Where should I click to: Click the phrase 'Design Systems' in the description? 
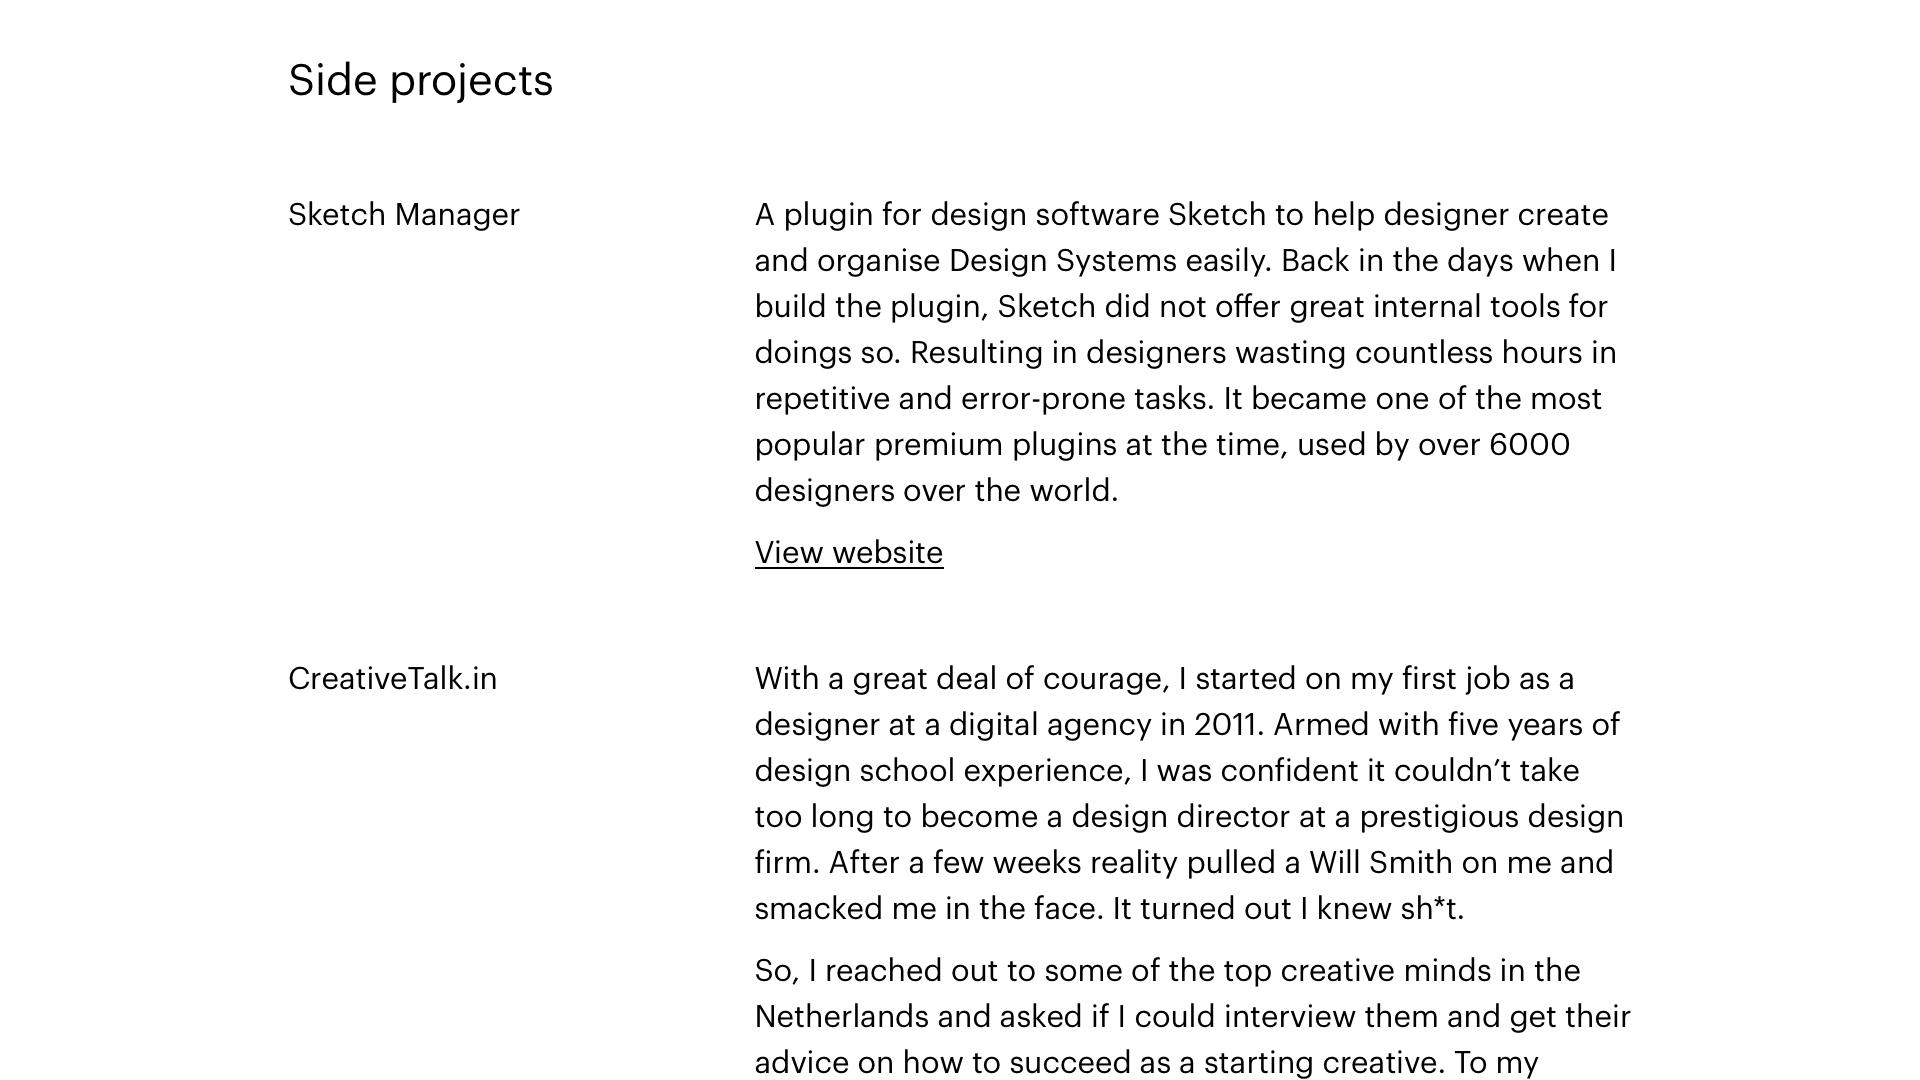click(1062, 261)
